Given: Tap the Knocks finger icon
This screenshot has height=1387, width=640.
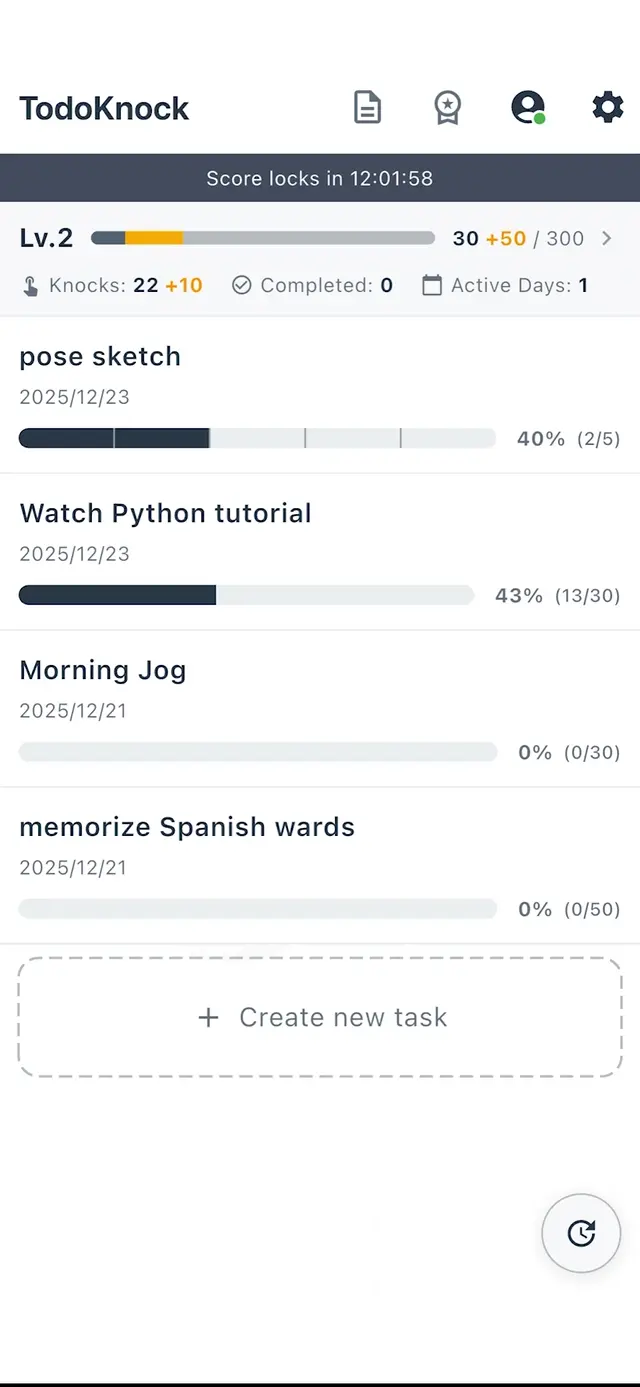Looking at the screenshot, I should pyautogui.click(x=31, y=286).
